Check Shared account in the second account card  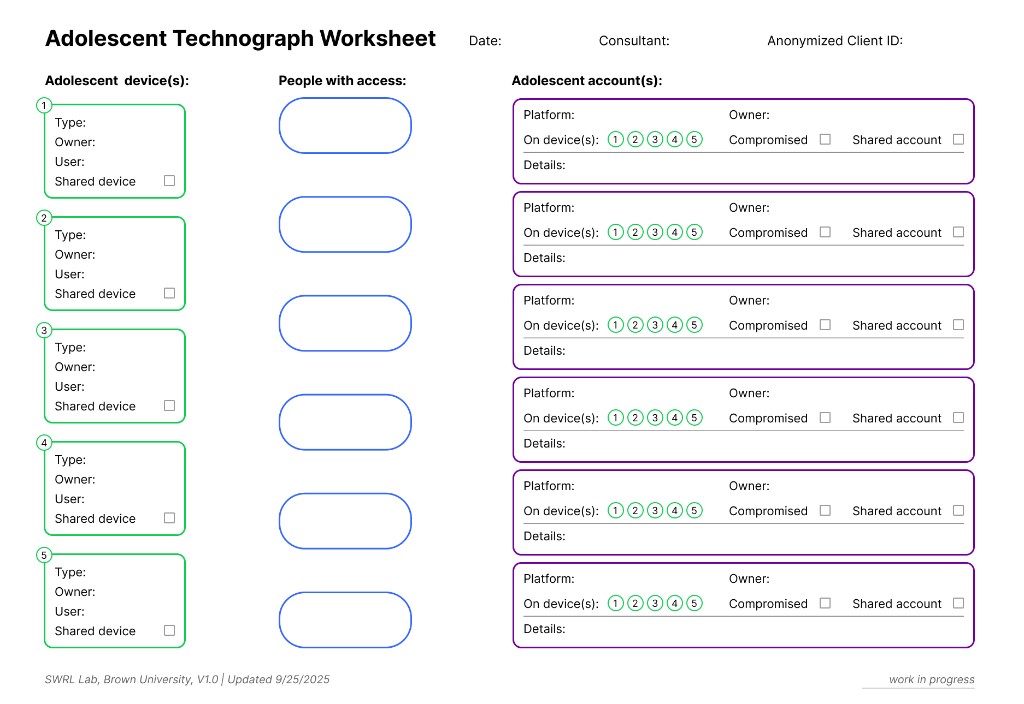click(x=959, y=232)
